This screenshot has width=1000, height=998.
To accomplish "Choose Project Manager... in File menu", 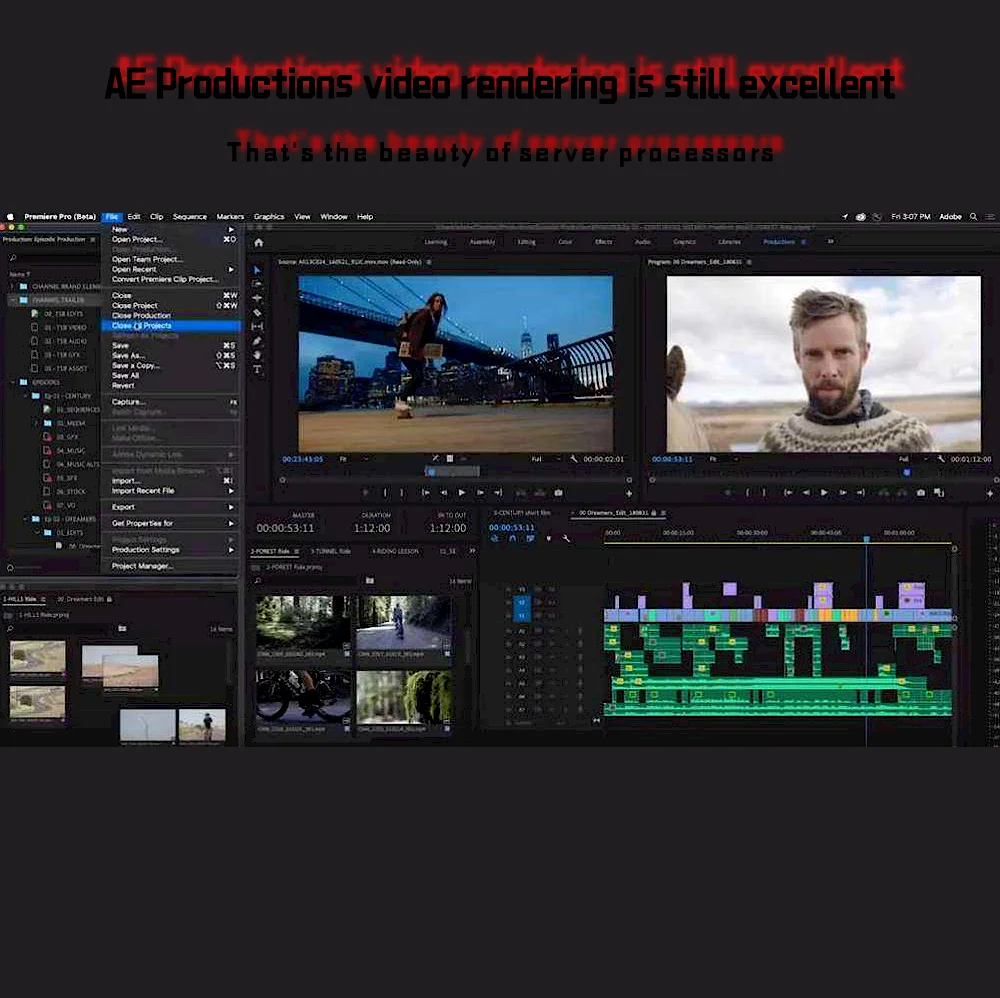I will pos(171,566).
